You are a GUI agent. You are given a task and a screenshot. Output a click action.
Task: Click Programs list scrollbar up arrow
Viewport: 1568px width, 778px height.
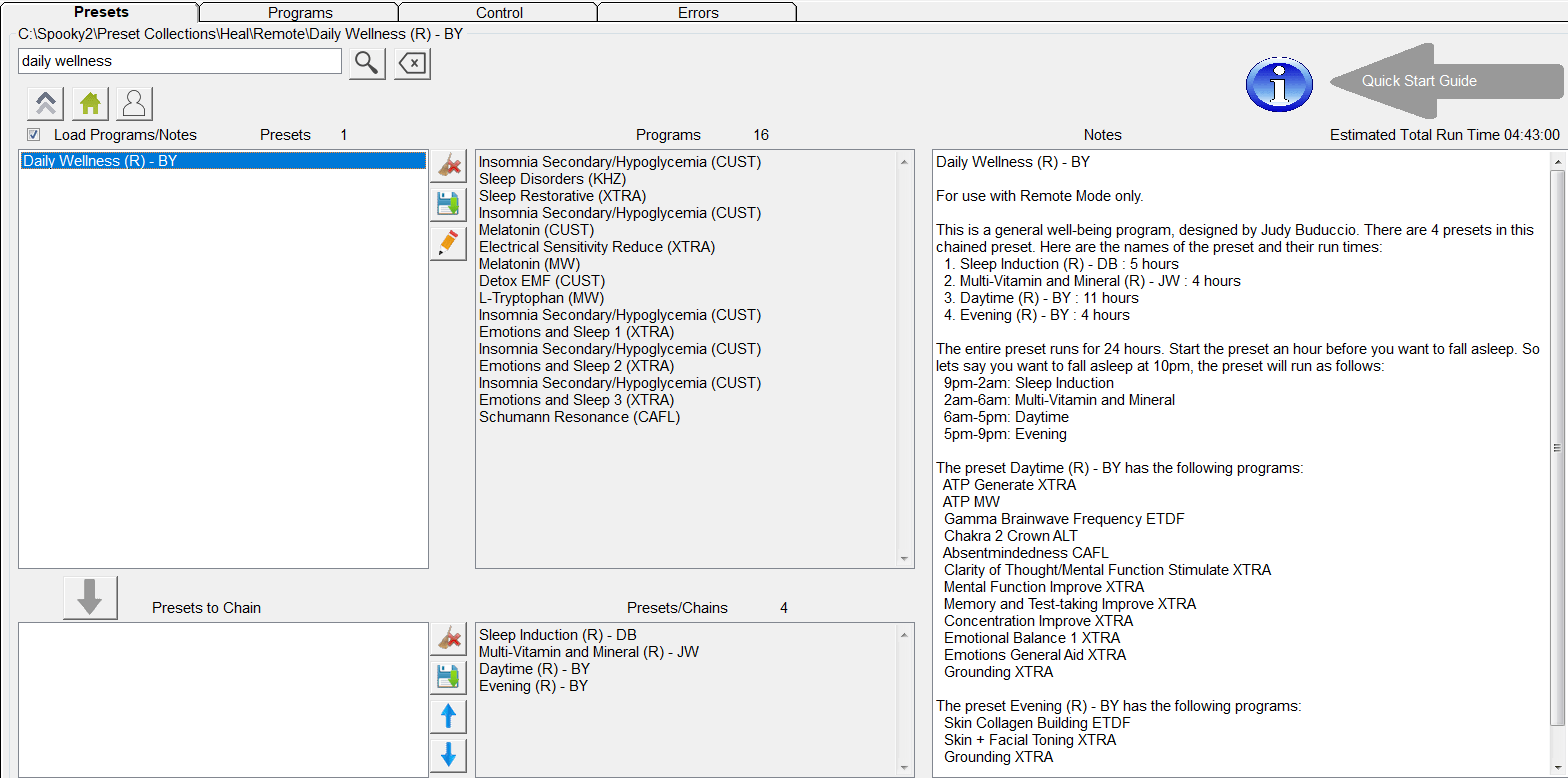905,160
